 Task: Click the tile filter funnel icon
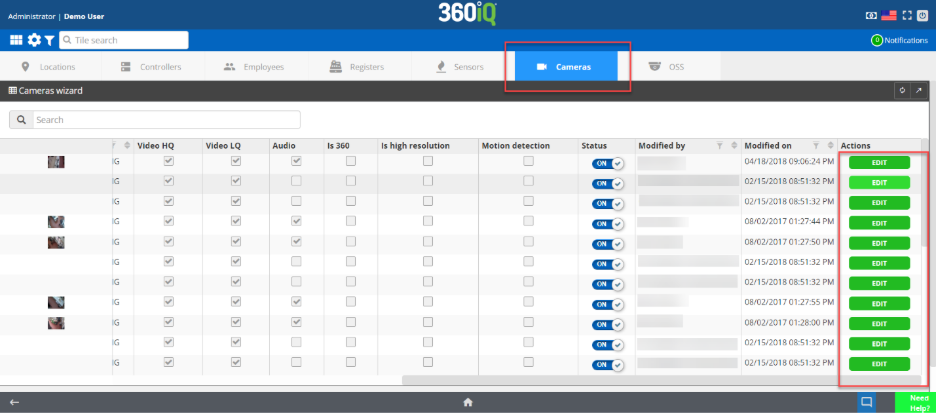[49, 40]
